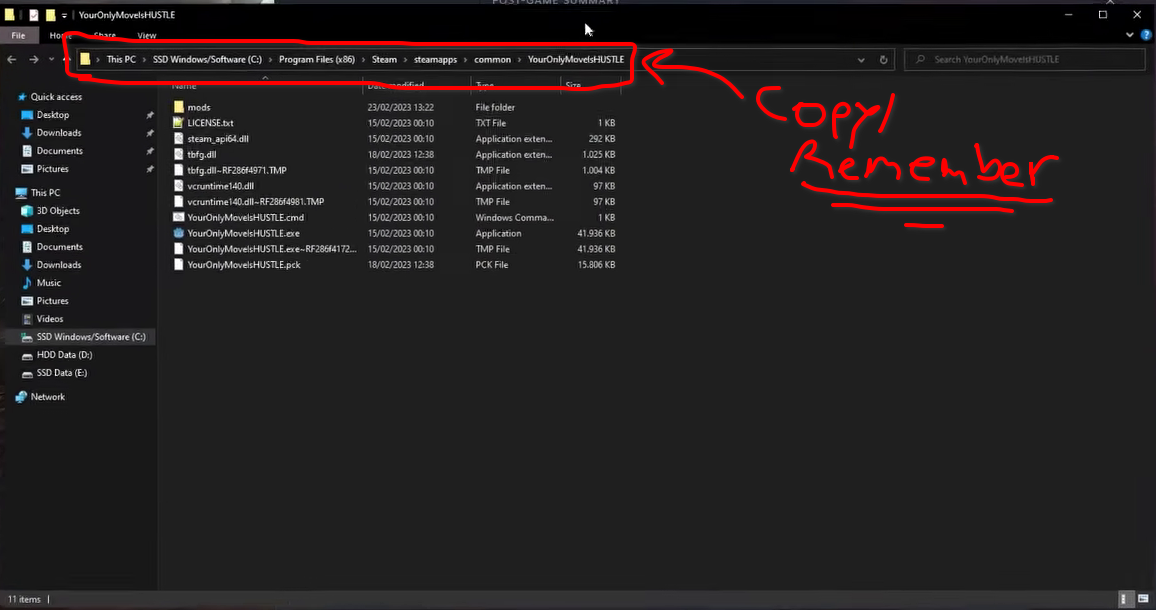This screenshot has height=610, width=1156.
Task: Open the mods folder icon
Action: 178,107
